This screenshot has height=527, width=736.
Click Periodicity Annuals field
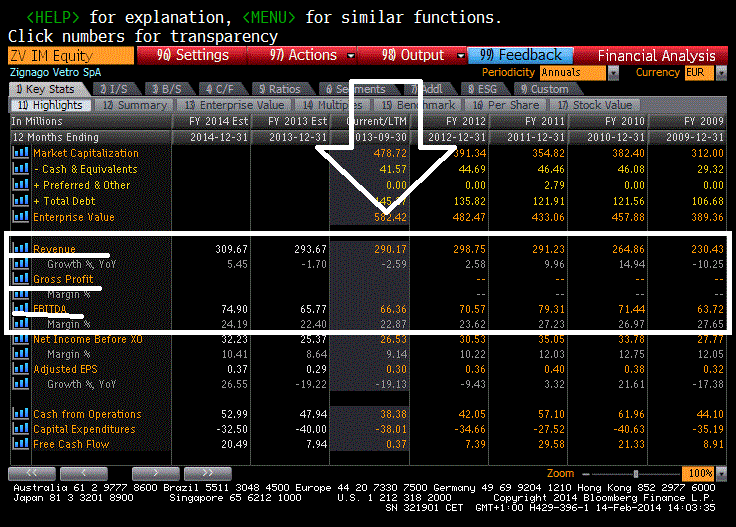573,73
